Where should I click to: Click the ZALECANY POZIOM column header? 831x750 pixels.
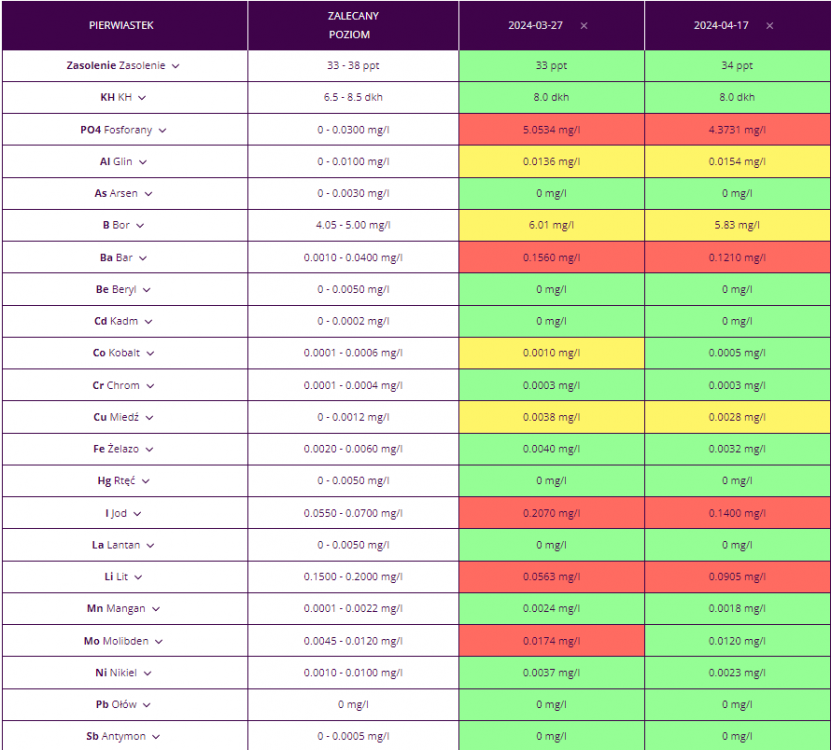tap(353, 25)
